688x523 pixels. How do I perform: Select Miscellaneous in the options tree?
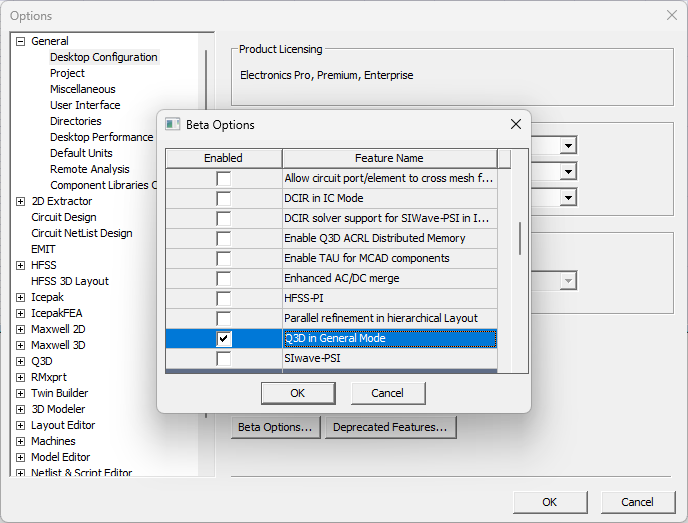82,90
